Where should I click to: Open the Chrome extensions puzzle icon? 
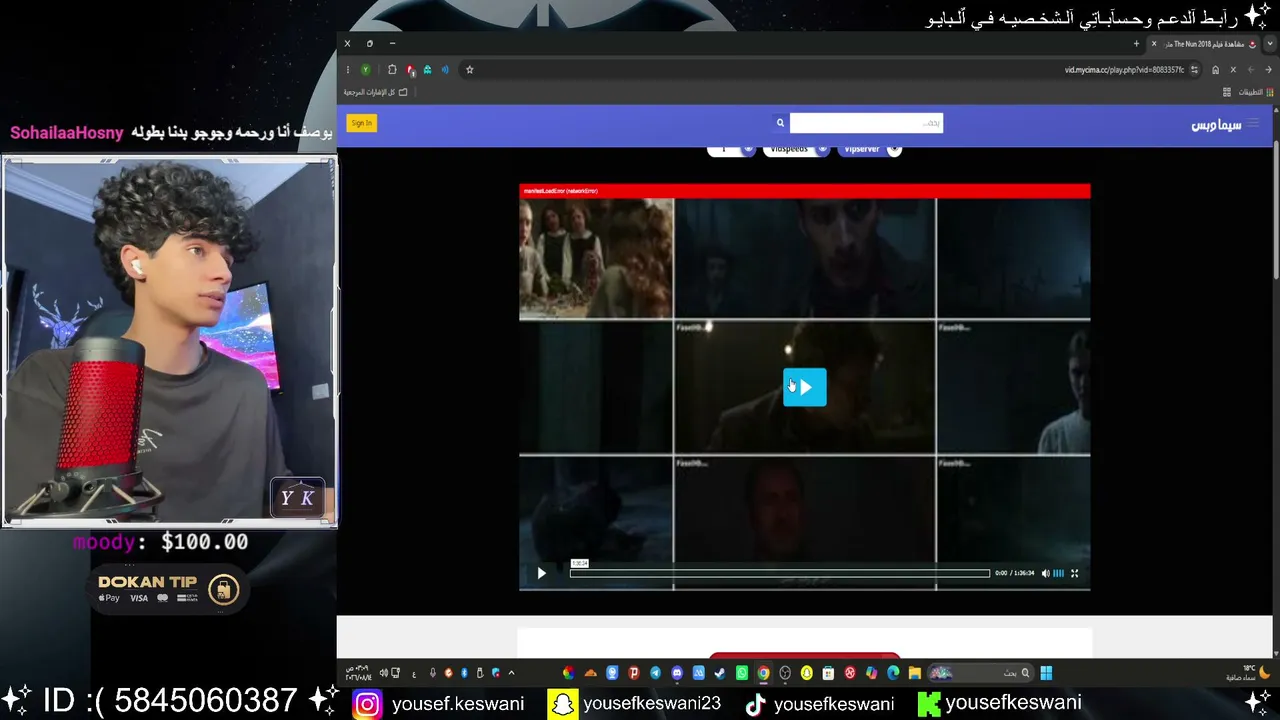[x=392, y=70]
